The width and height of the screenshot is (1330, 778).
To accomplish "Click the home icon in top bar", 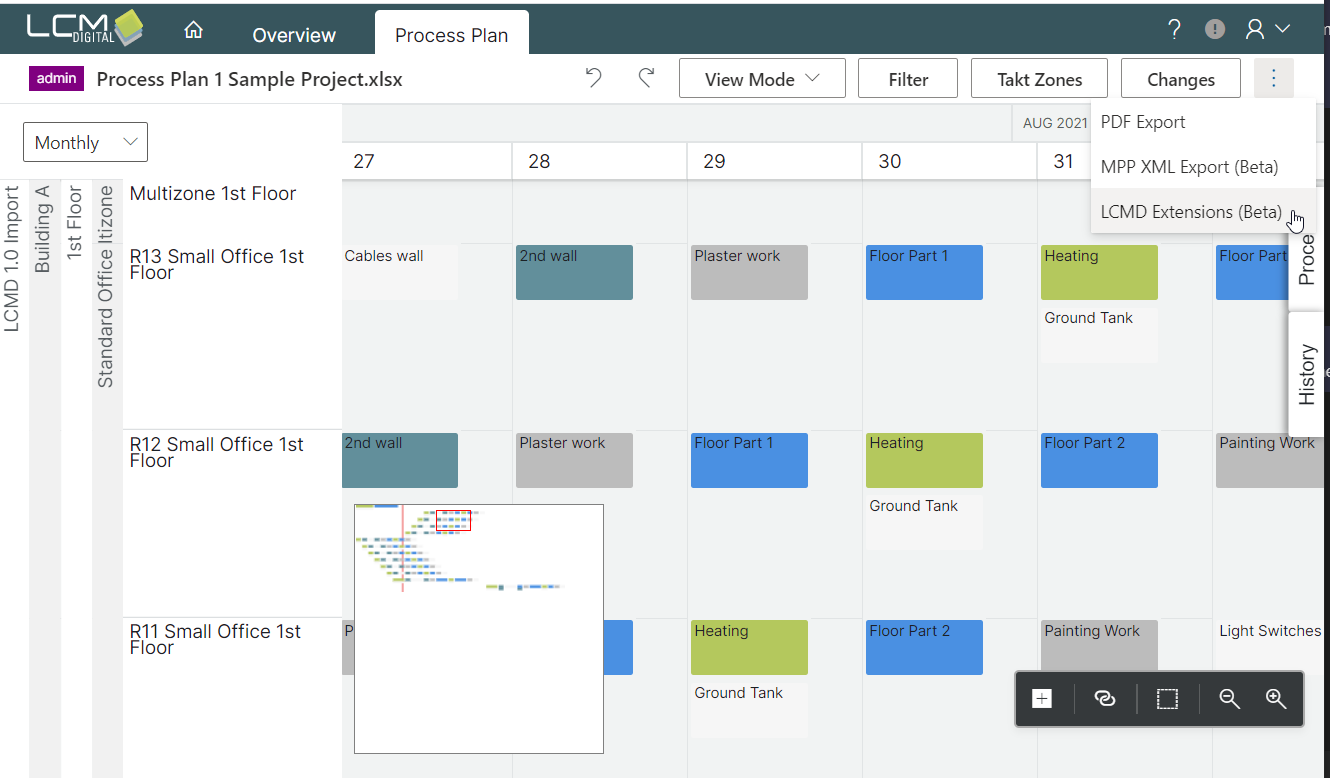I will pos(194,31).
